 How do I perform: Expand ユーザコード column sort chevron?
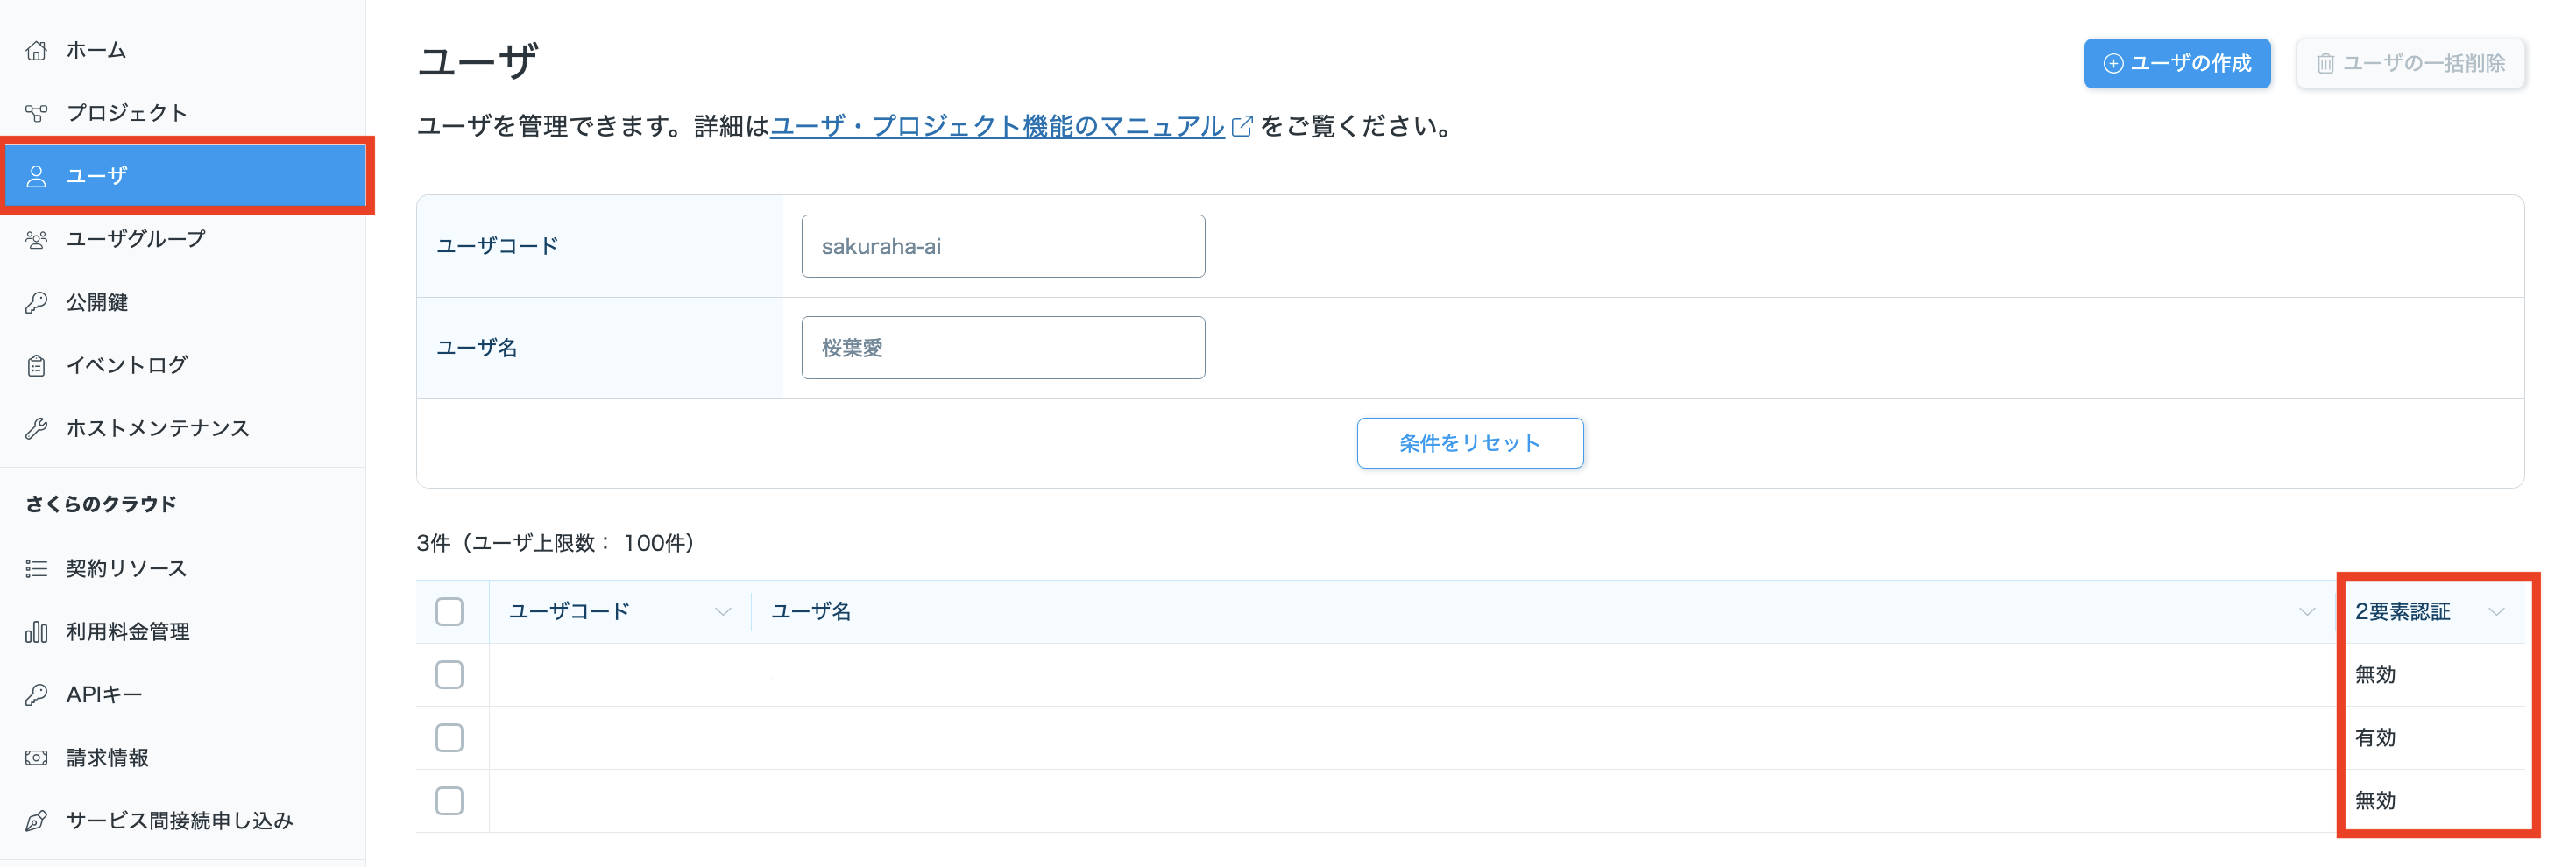[x=723, y=612]
